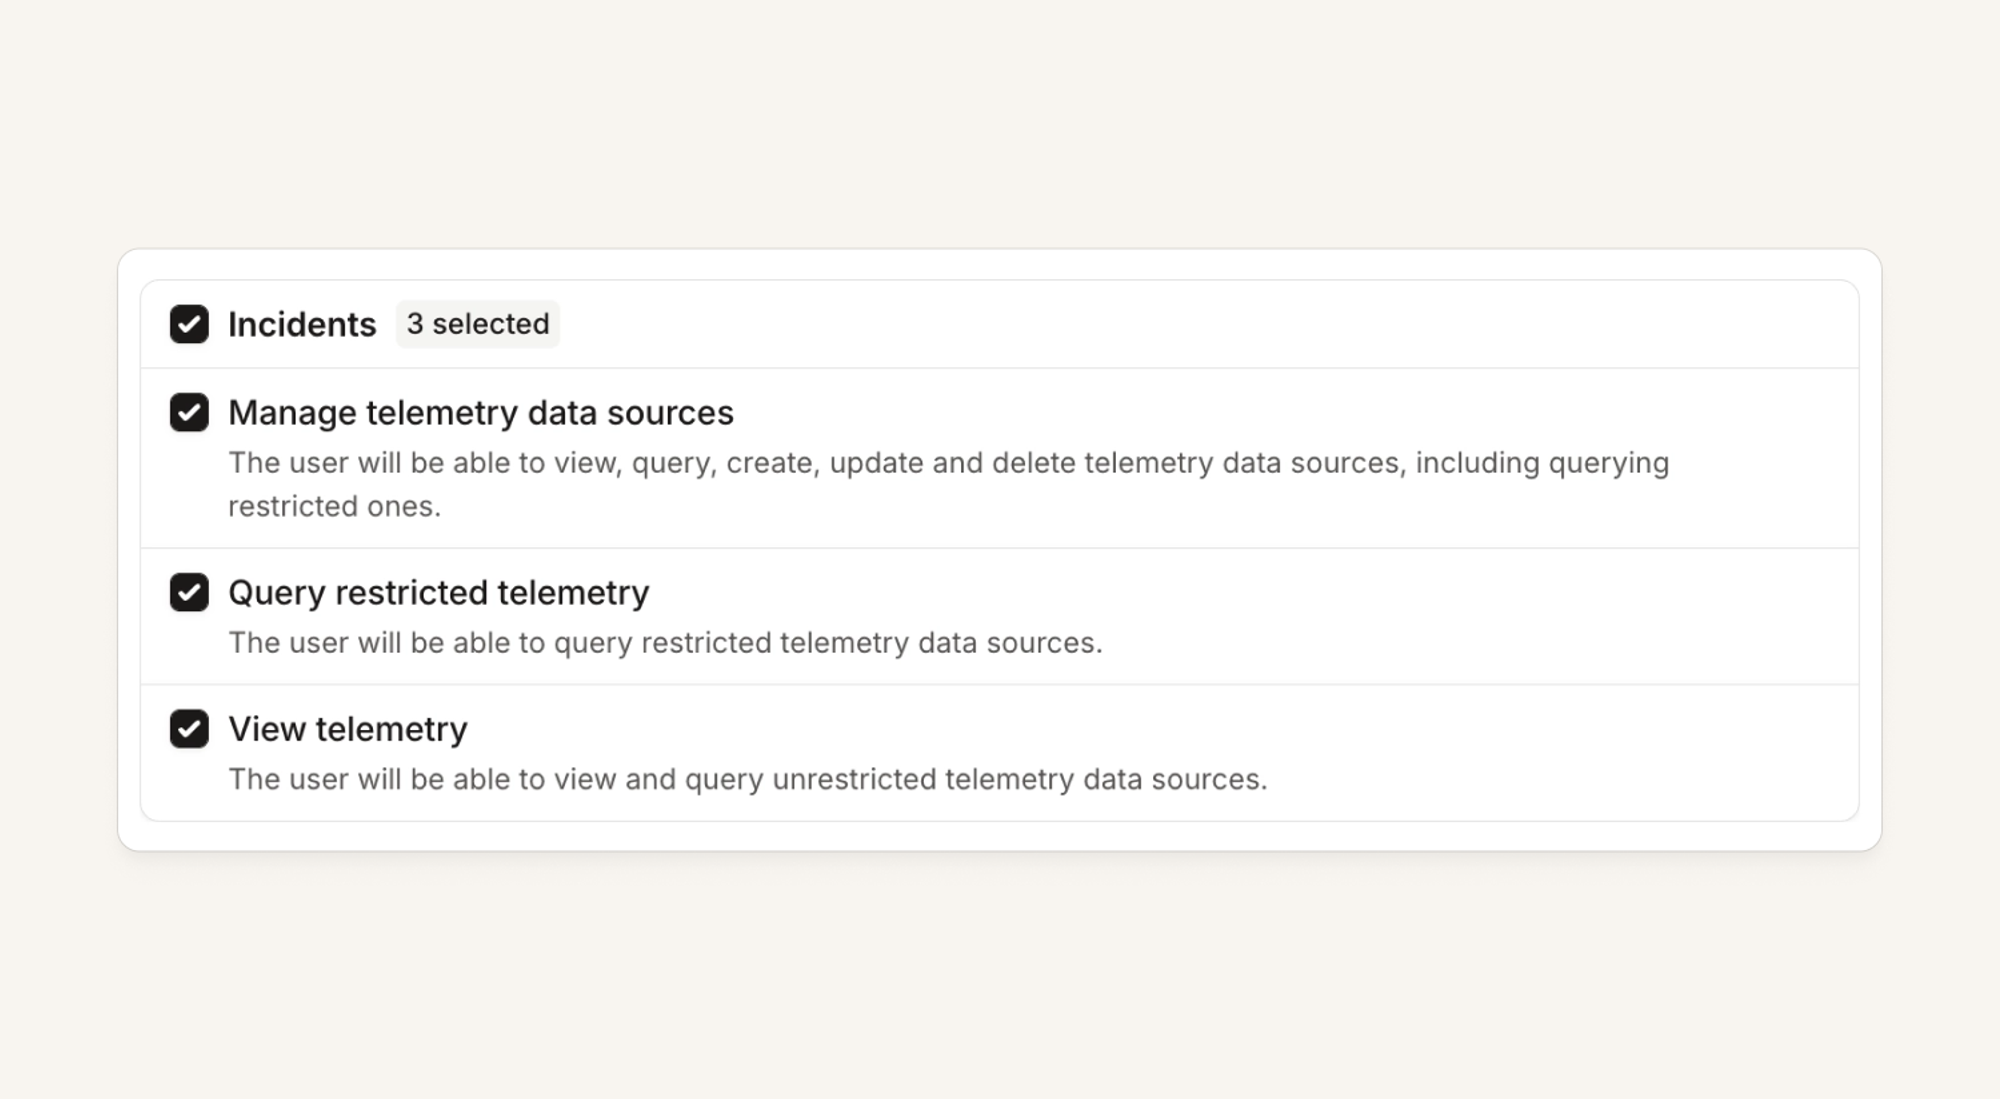Click the 'view and query unrestricted telemetry' description
This screenshot has height=1099, width=2000.
(748, 779)
